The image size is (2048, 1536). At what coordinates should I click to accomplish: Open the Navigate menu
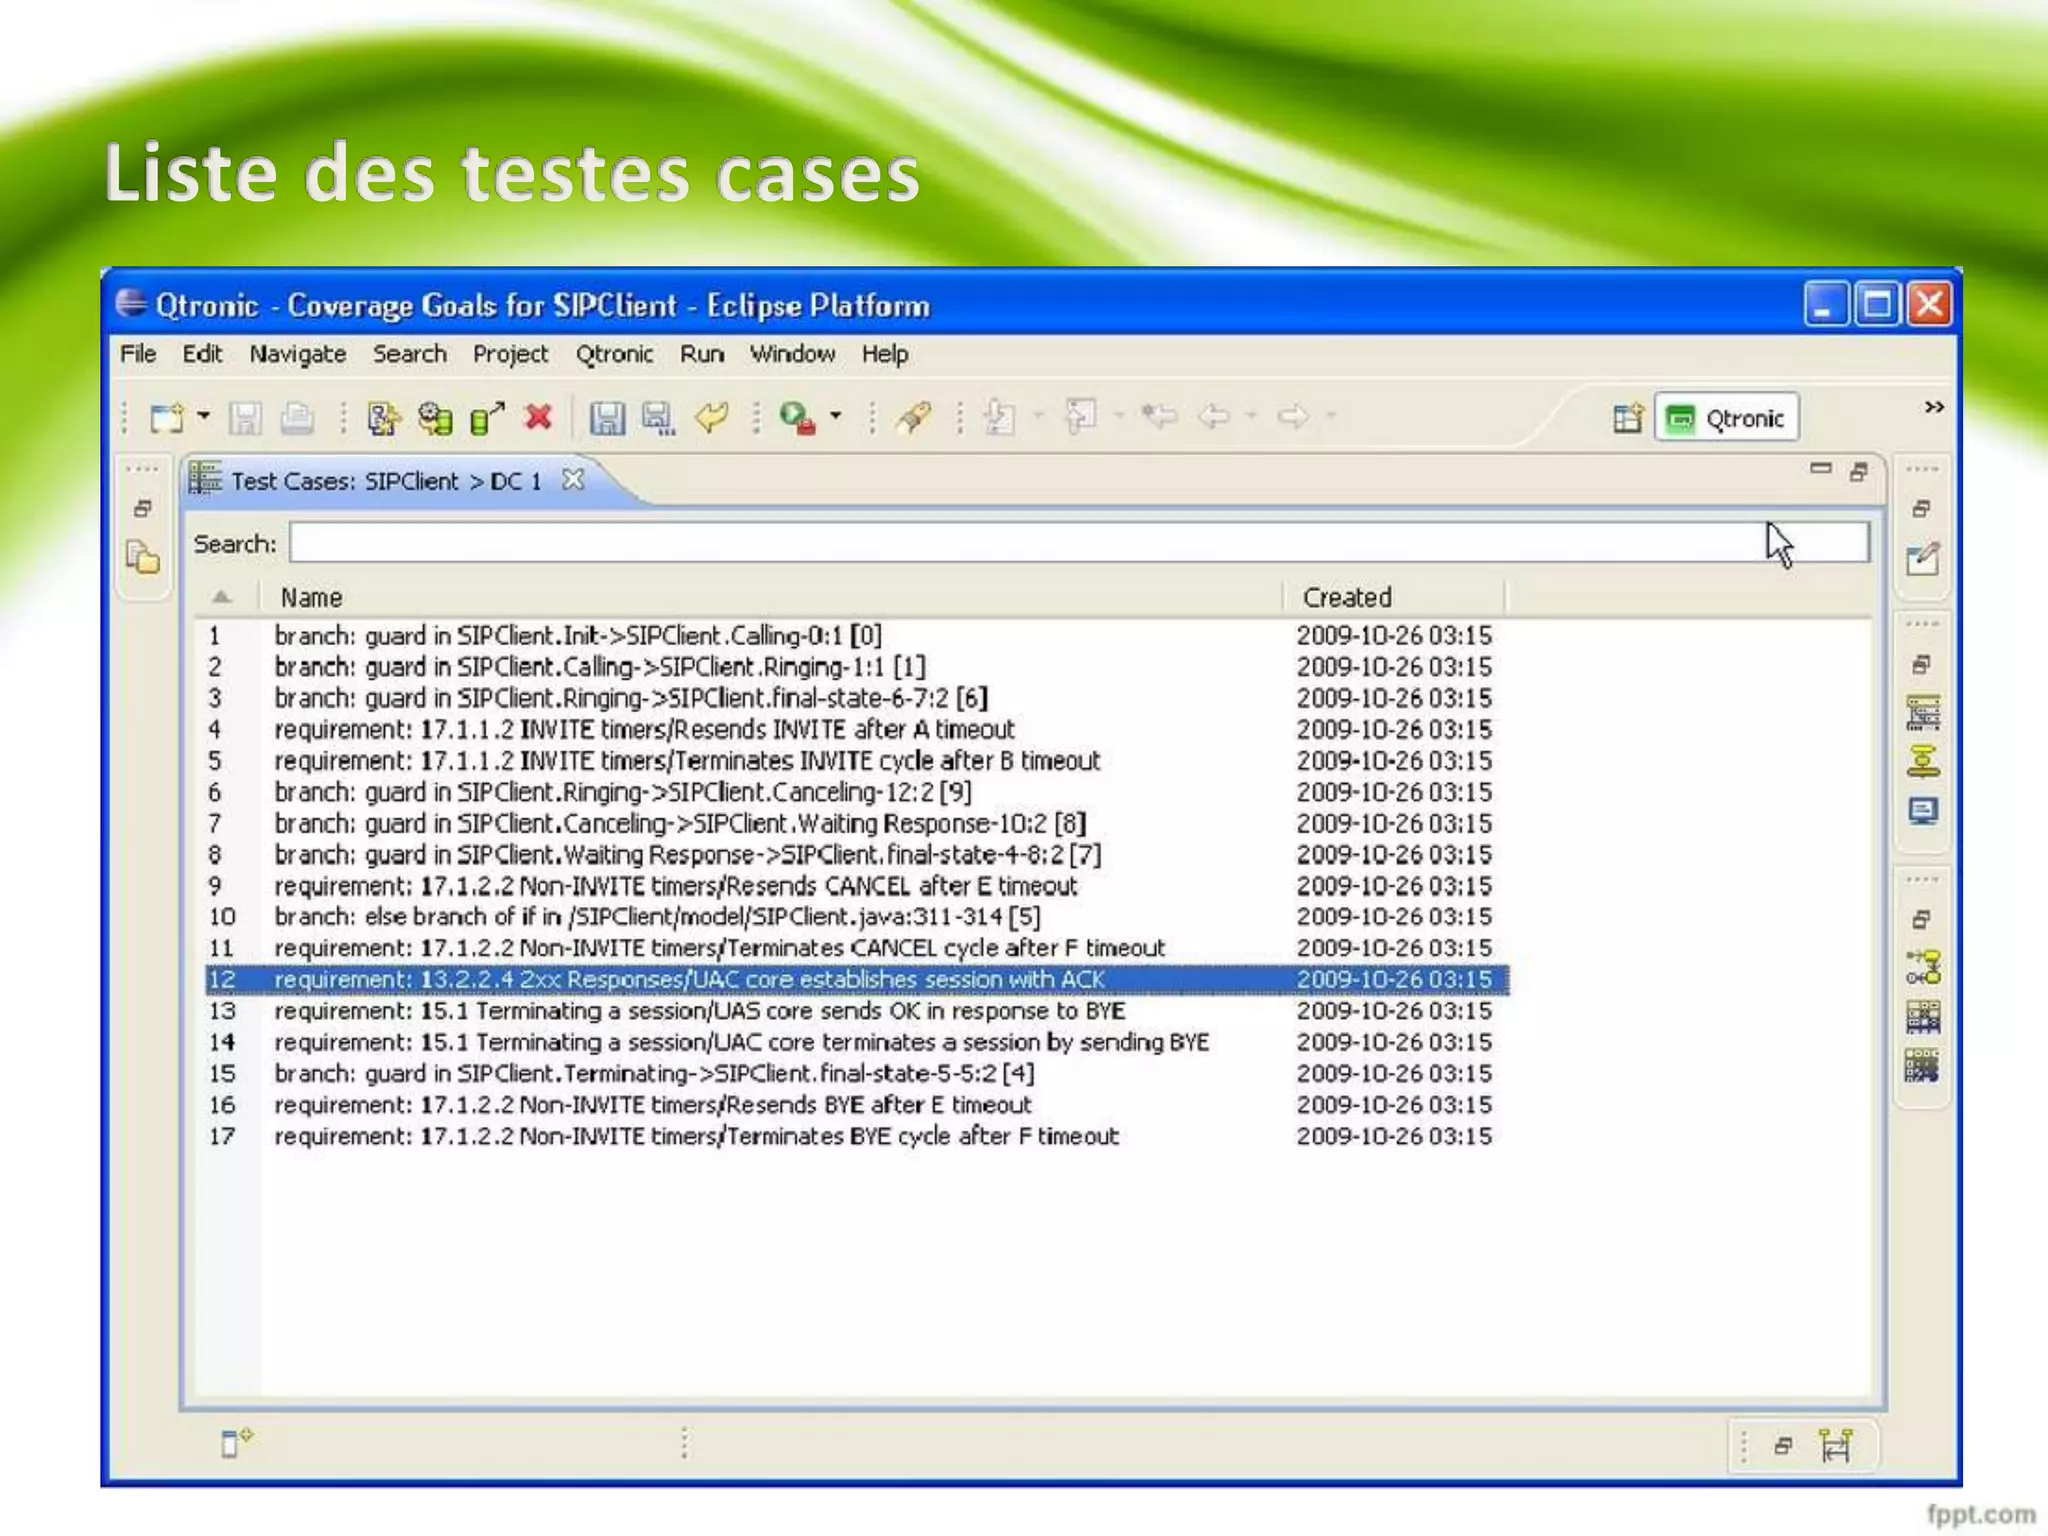coord(297,354)
